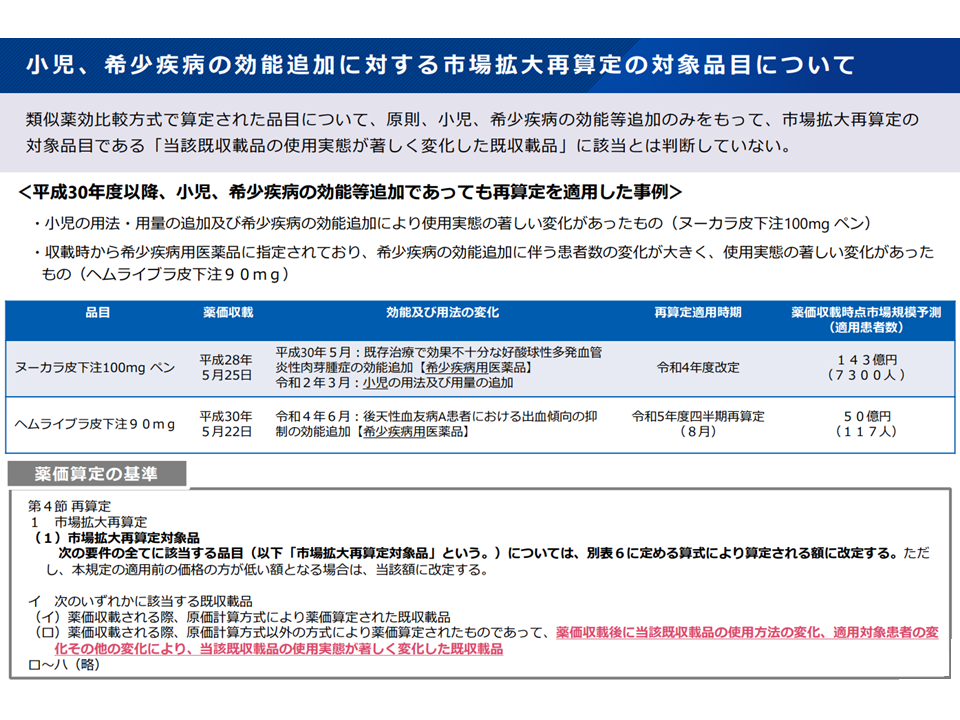Click the 令和5年度四半期再算定(8月) cell
960x720 pixels.
[x=697, y=424]
